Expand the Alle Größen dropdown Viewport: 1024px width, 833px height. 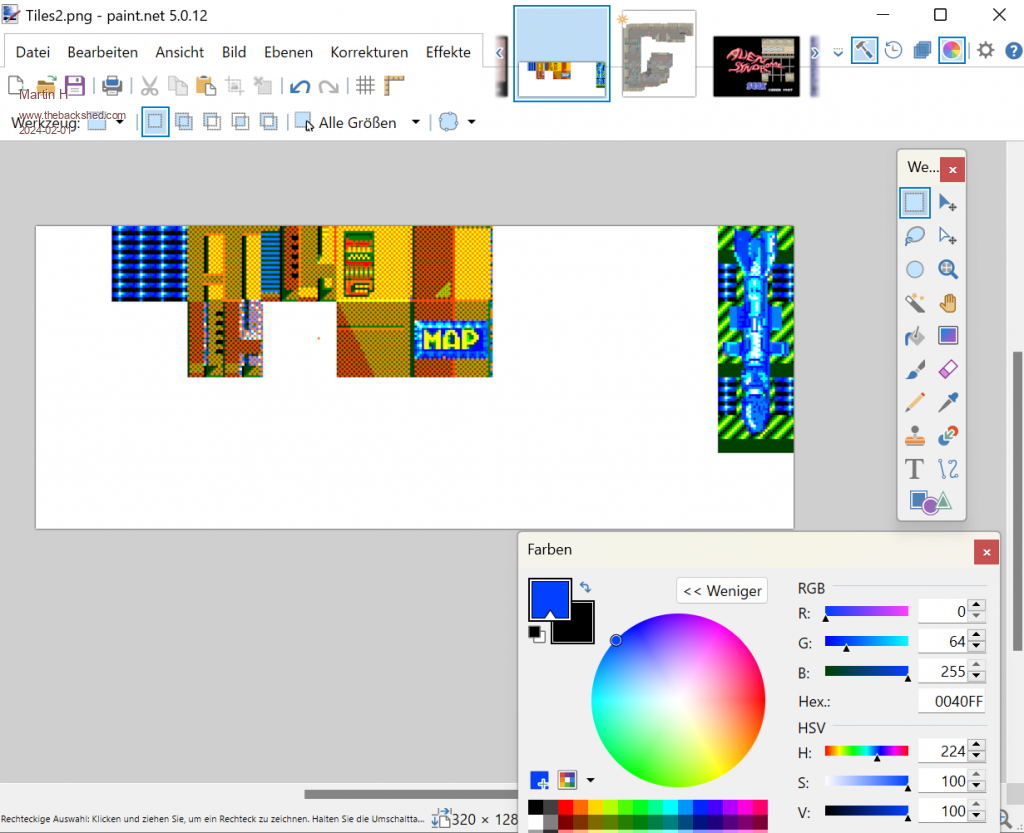tap(416, 123)
